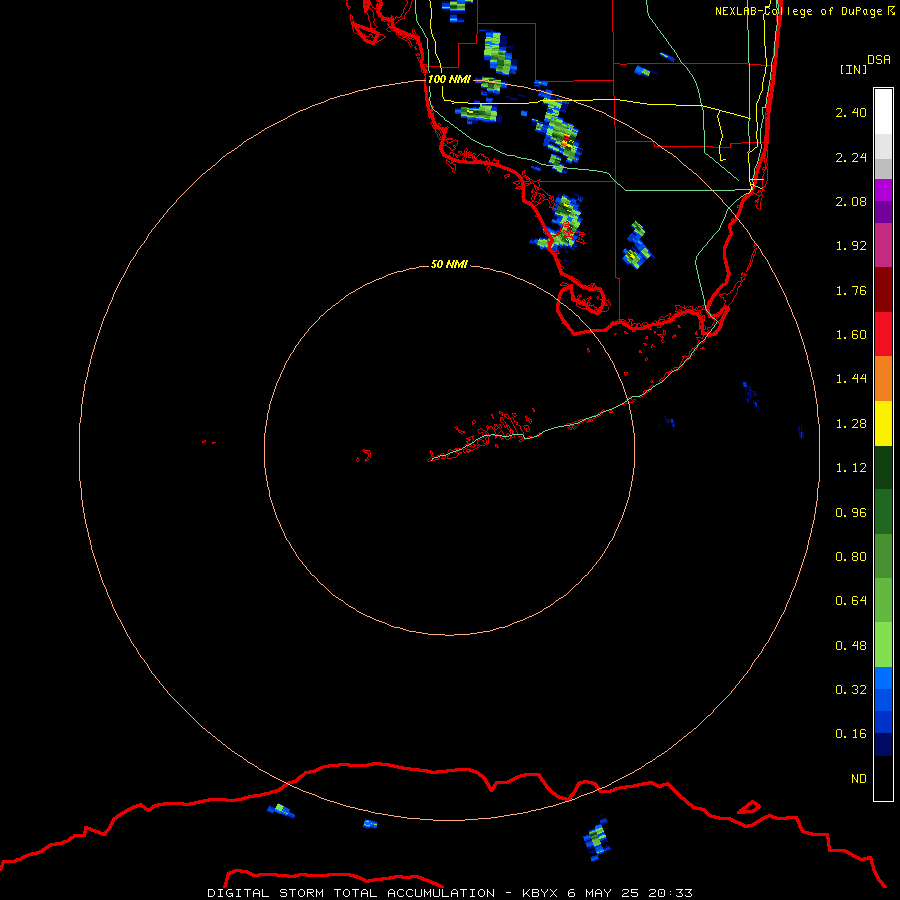Pick the black ND swatch at the legend bottom
This screenshot has width=900, height=900.
883,778
